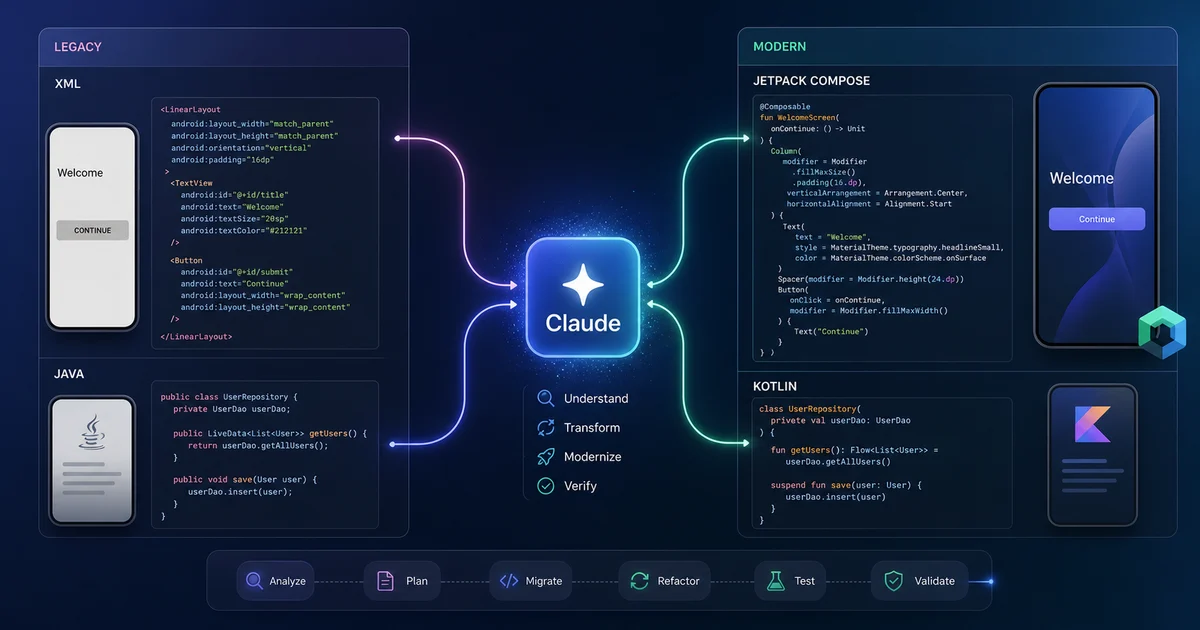Select the JETPACK COMPOSE section heading
Viewport: 1200px width, 630px height.
pos(811,80)
